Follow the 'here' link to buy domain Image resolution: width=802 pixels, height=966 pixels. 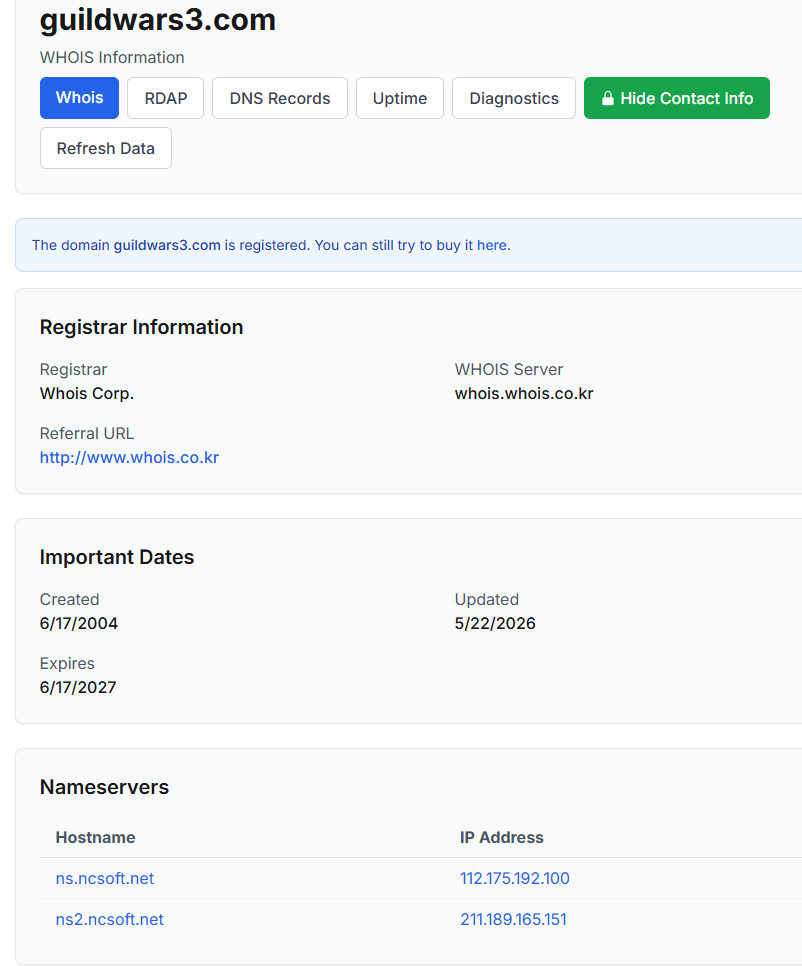pyautogui.click(x=492, y=245)
